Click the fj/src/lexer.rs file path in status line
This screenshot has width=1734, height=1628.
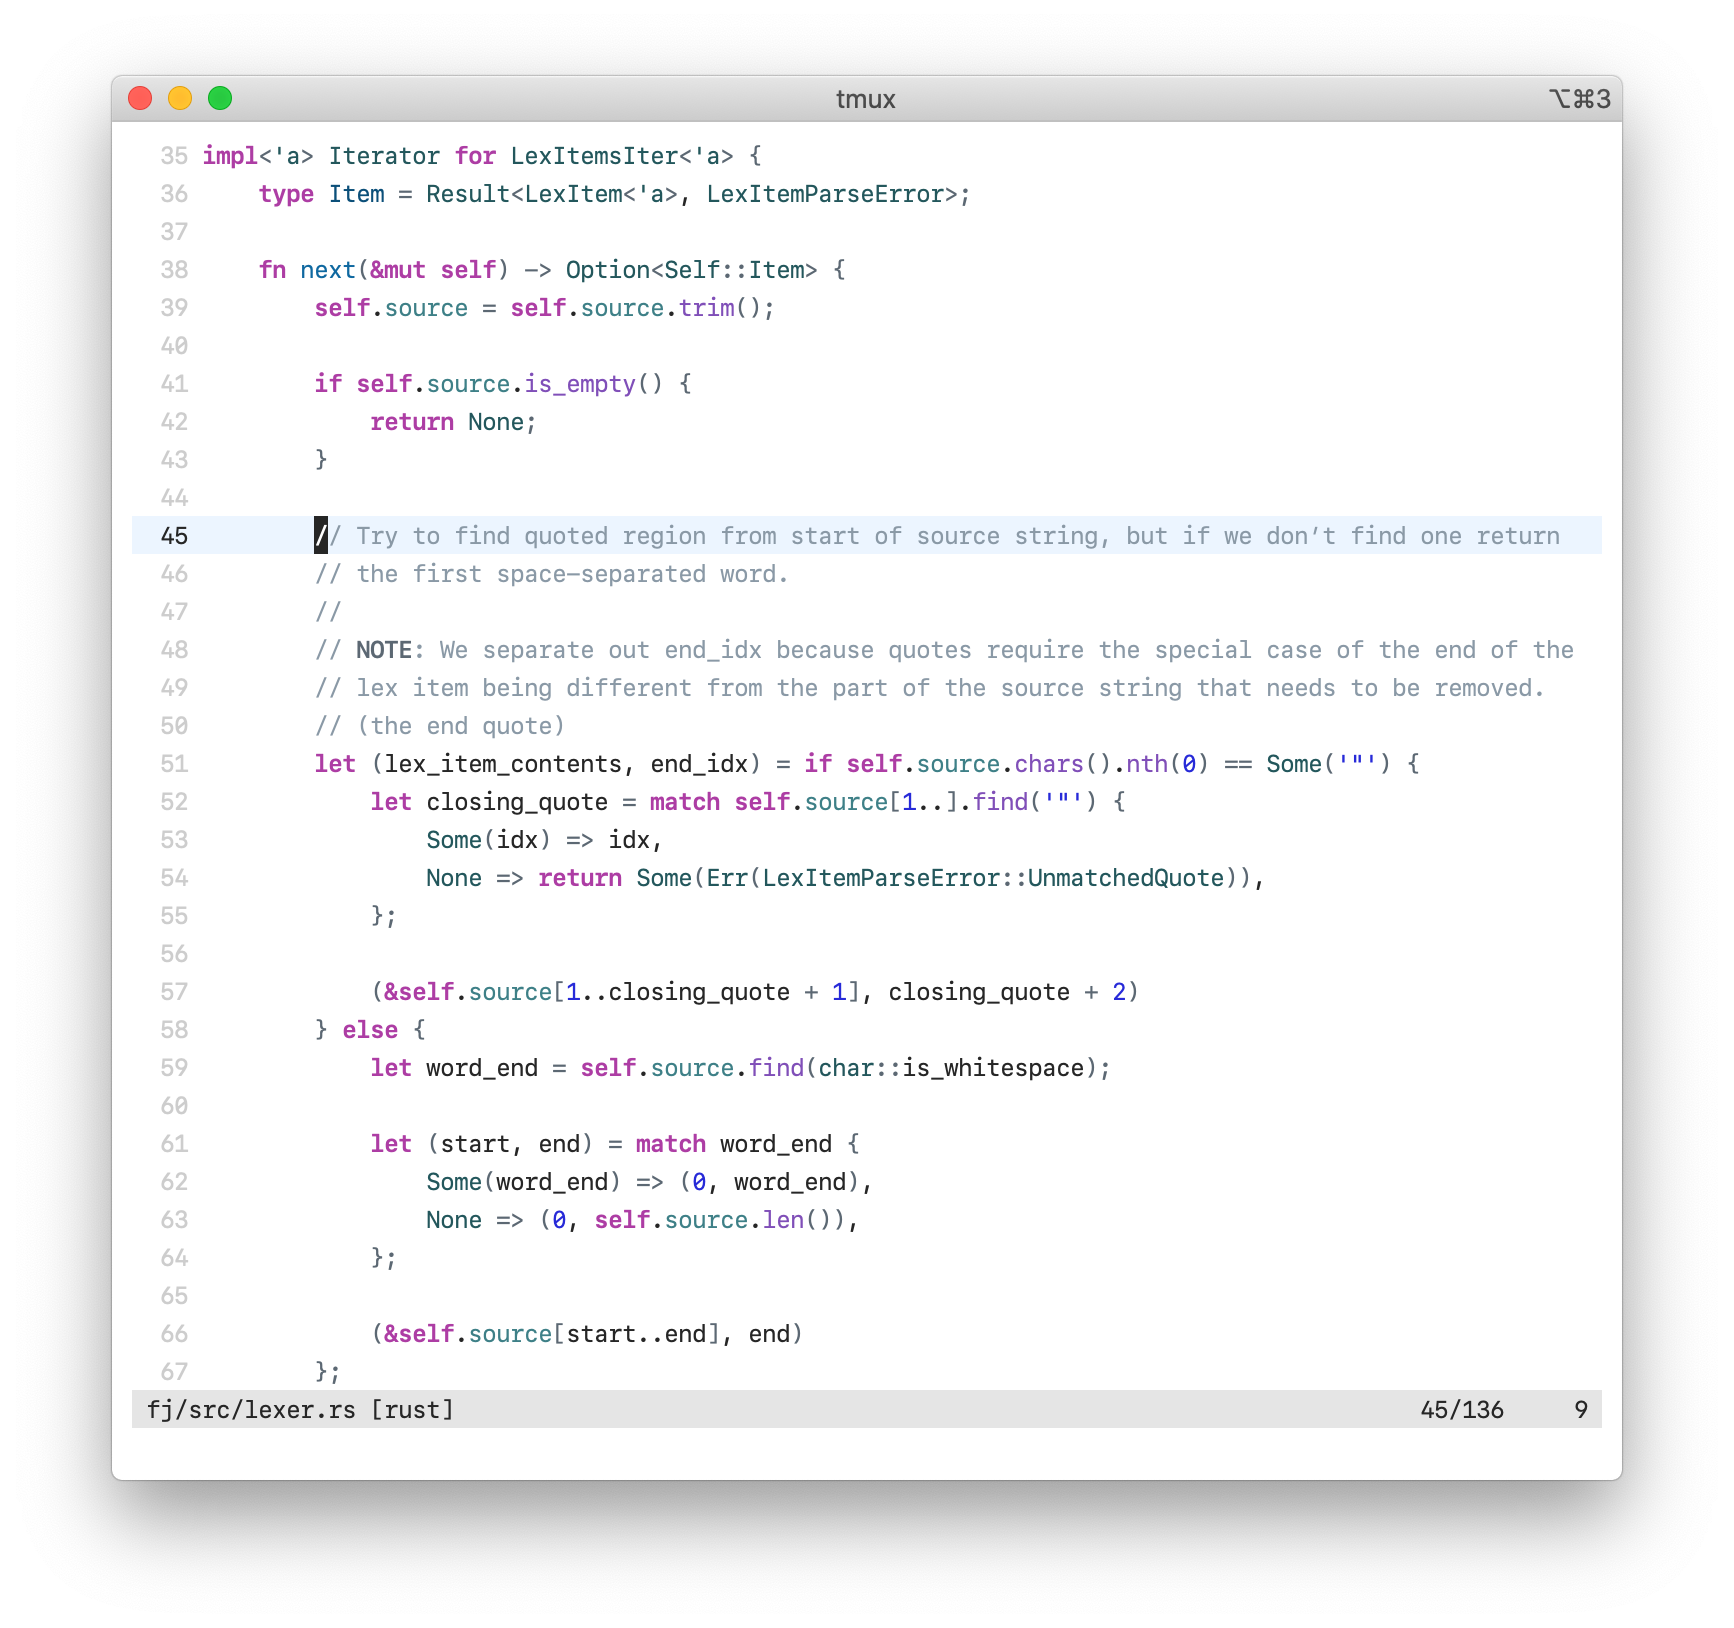[251, 1410]
